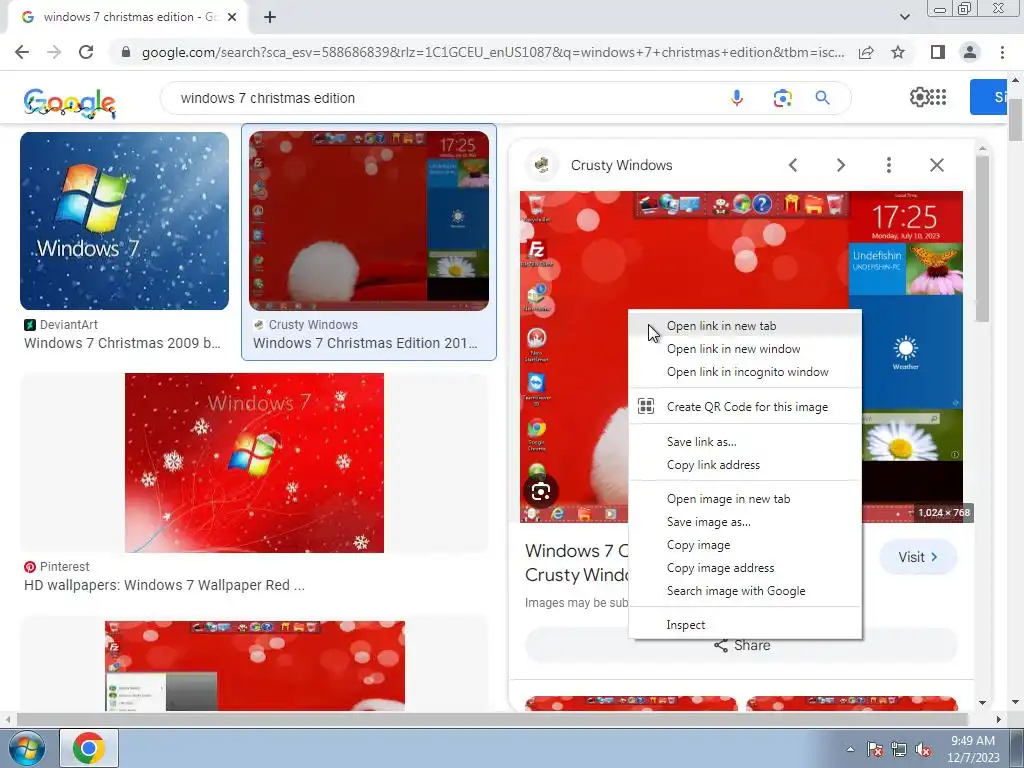Show hidden system tray icons
The height and width of the screenshot is (768, 1024).
coord(850,749)
